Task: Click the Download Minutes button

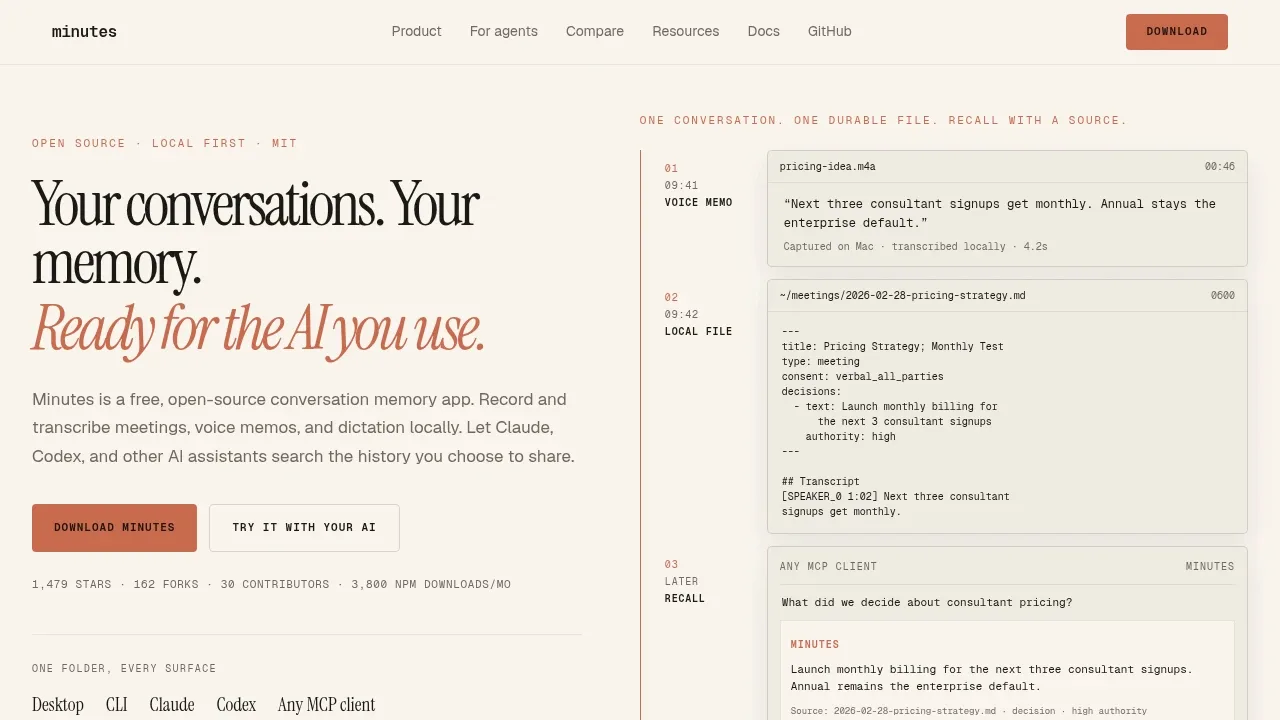Action: 114,528
